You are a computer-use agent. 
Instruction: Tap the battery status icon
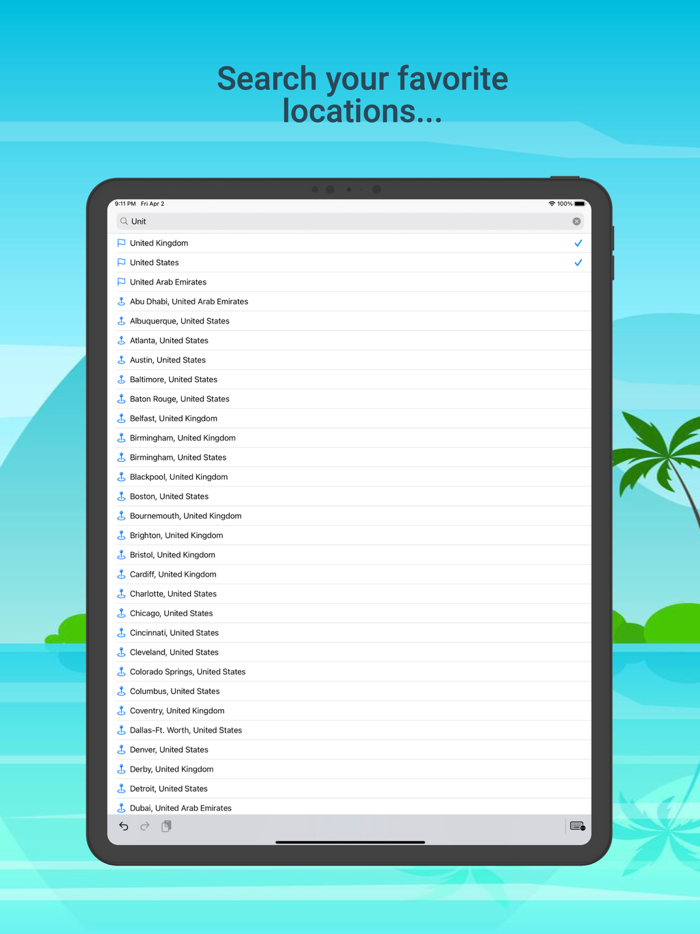click(580, 204)
